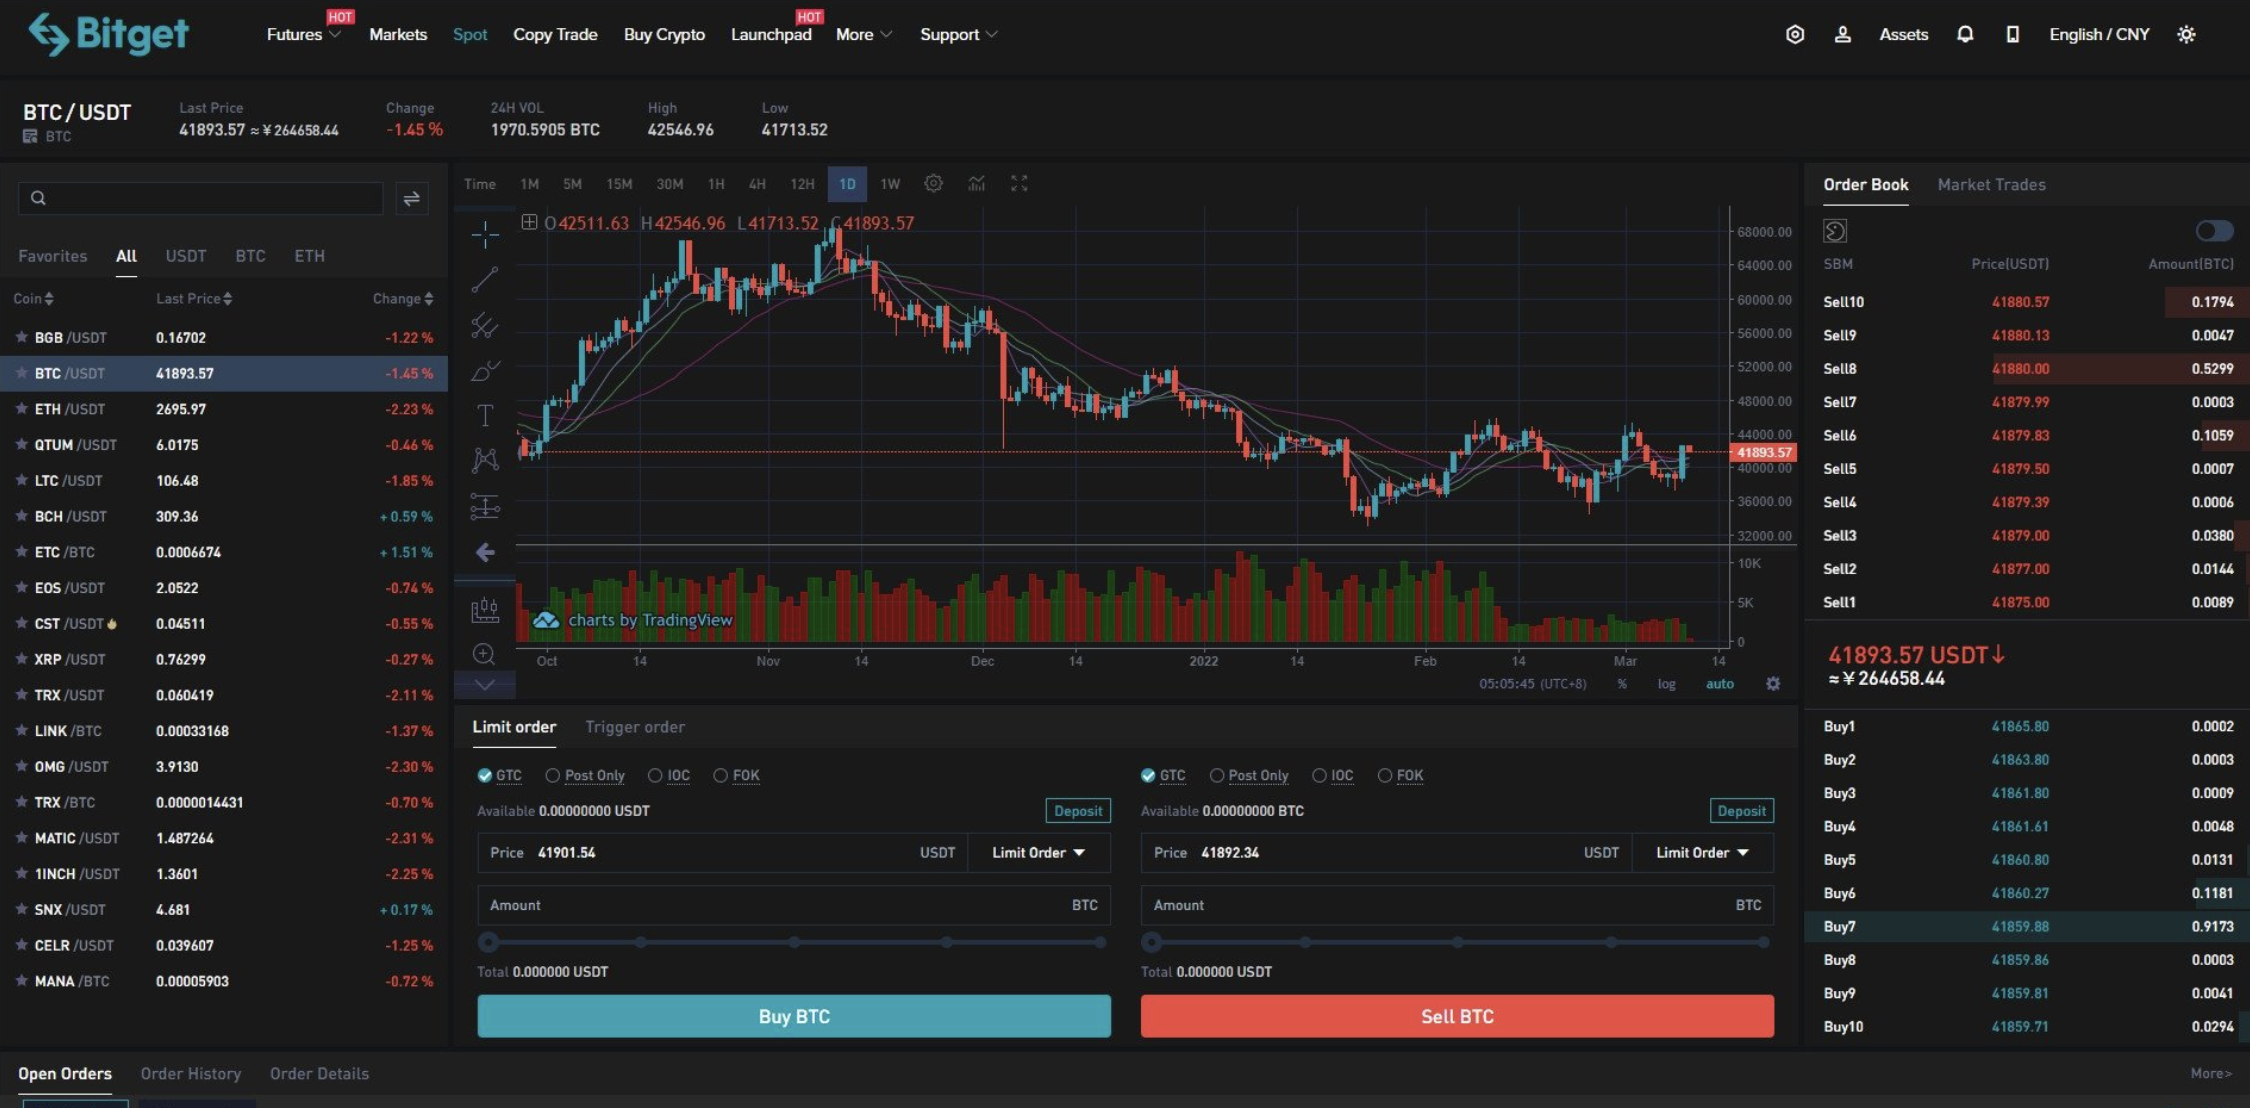
Task: Open the notifications bell
Action: [1965, 34]
